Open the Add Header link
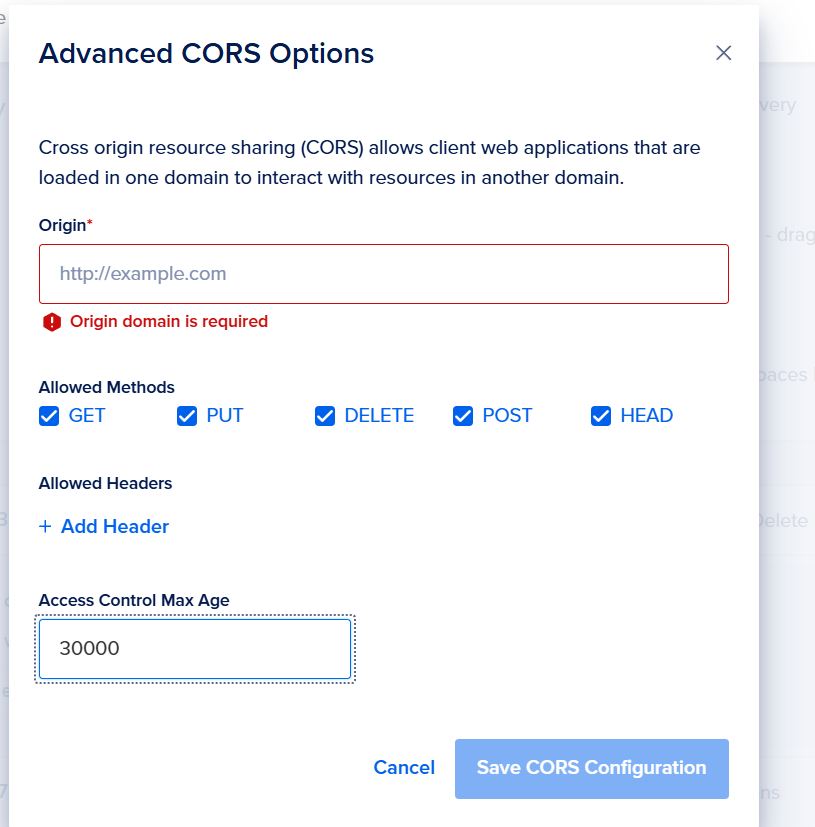This screenshot has height=827, width=815. [115, 527]
